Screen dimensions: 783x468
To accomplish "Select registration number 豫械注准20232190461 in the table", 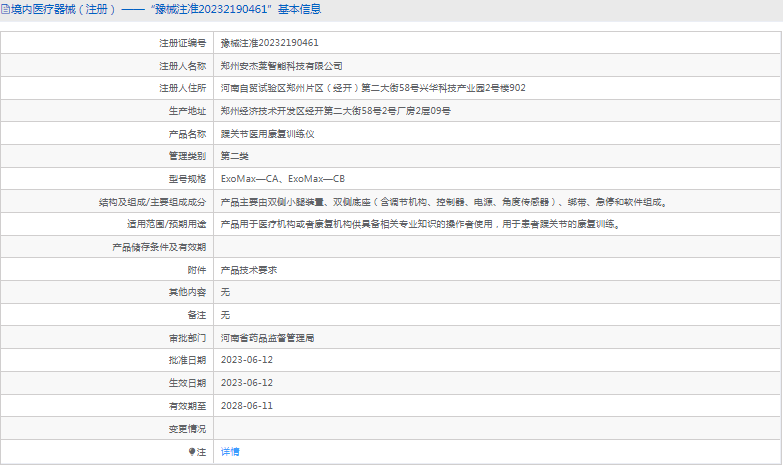I will click(x=270, y=43).
